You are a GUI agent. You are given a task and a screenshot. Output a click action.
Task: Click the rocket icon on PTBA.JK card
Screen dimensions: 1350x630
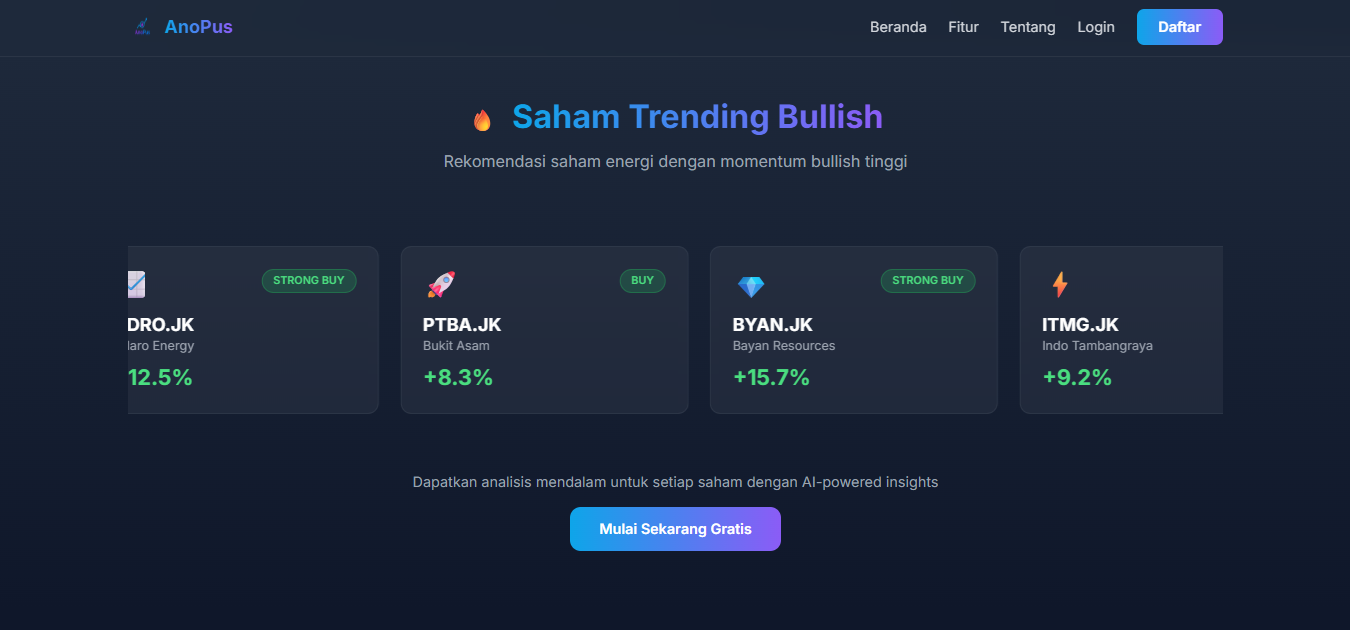click(441, 285)
